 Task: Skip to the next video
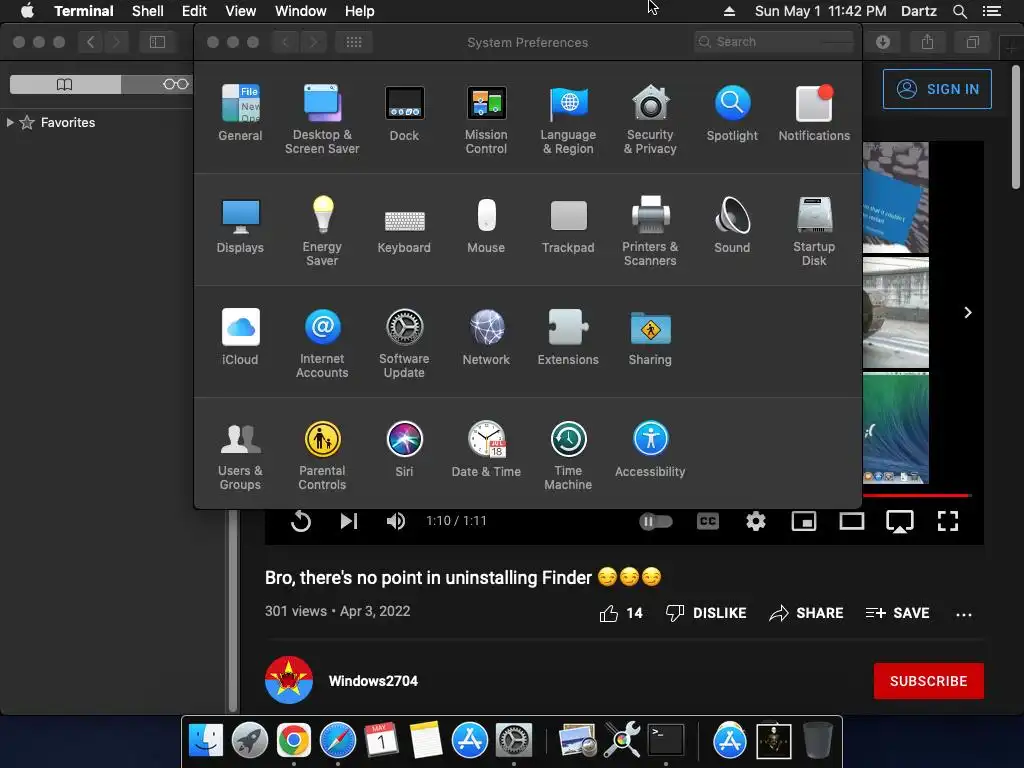(x=349, y=521)
